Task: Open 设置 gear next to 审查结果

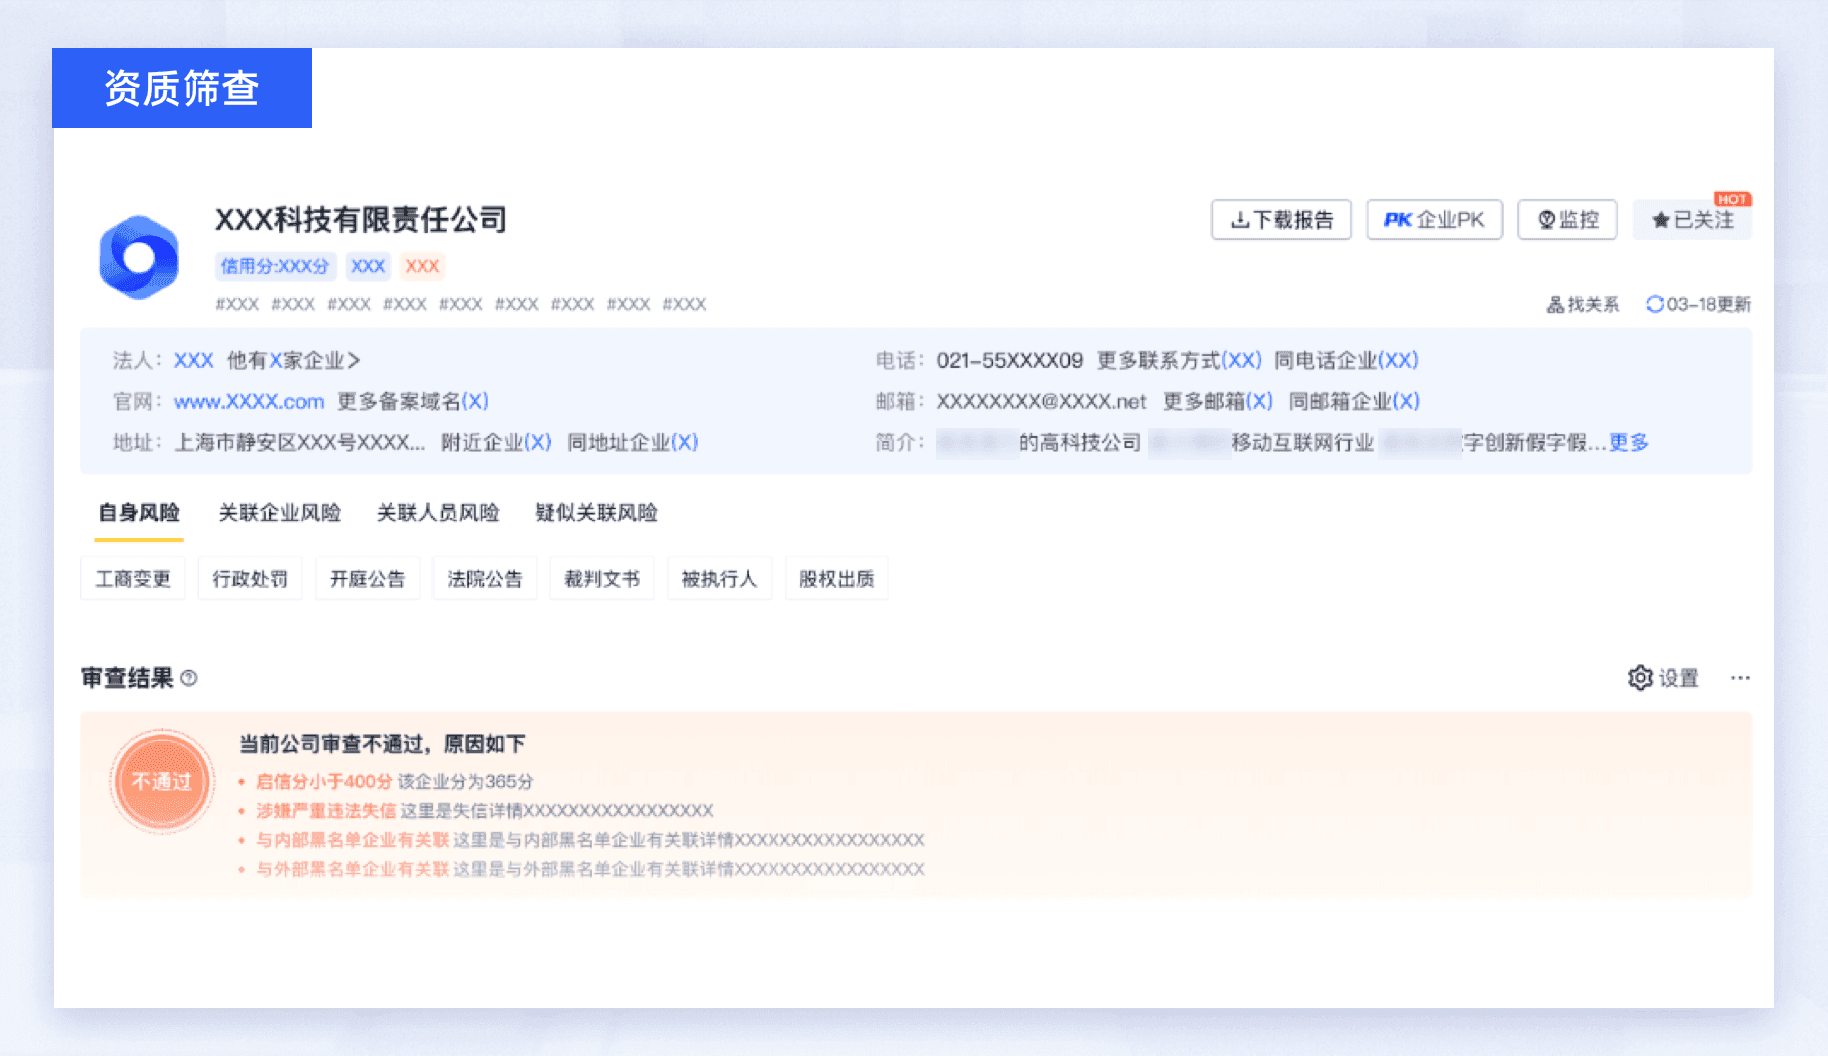Action: coord(1641,678)
